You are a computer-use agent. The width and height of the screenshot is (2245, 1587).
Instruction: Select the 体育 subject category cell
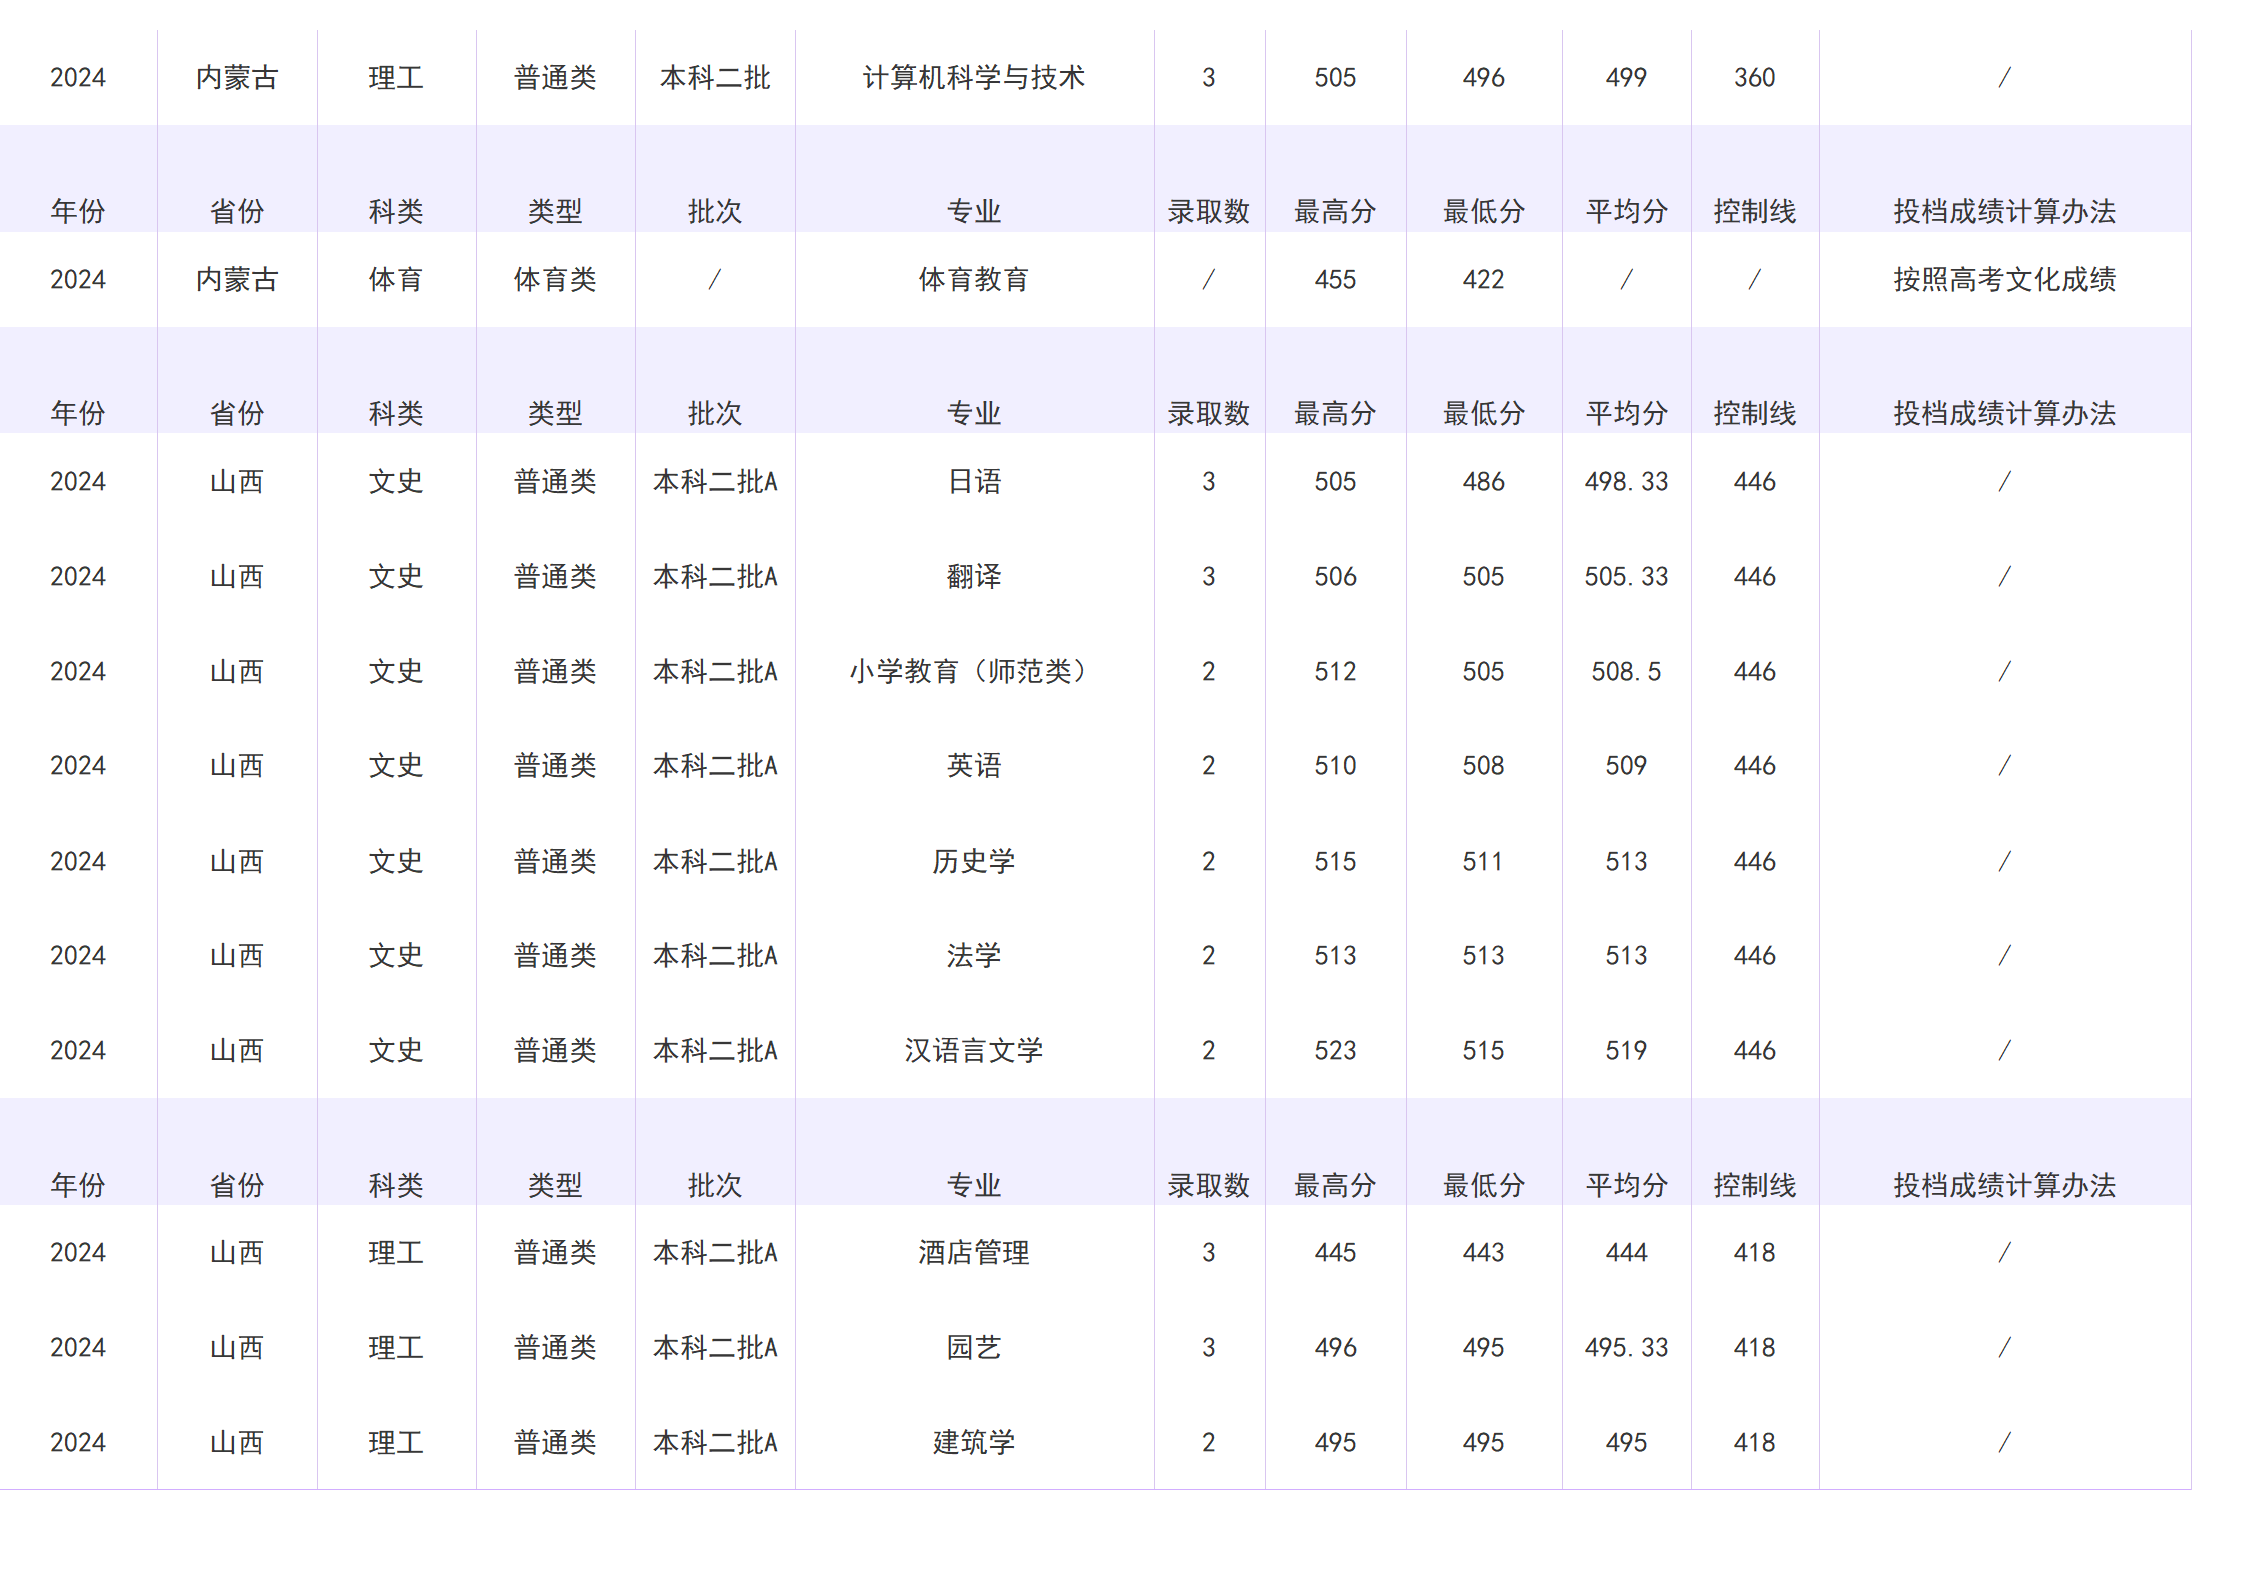point(396,280)
